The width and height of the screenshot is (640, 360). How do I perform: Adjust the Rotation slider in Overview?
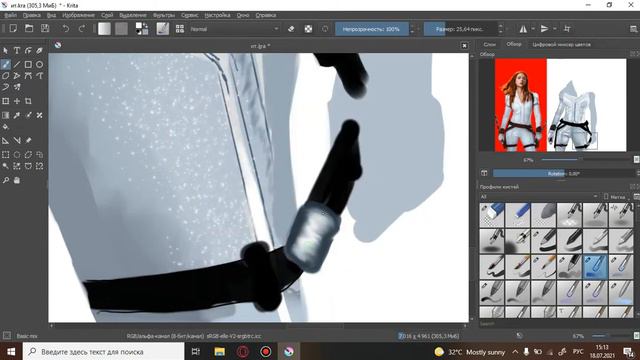click(563, 173)
